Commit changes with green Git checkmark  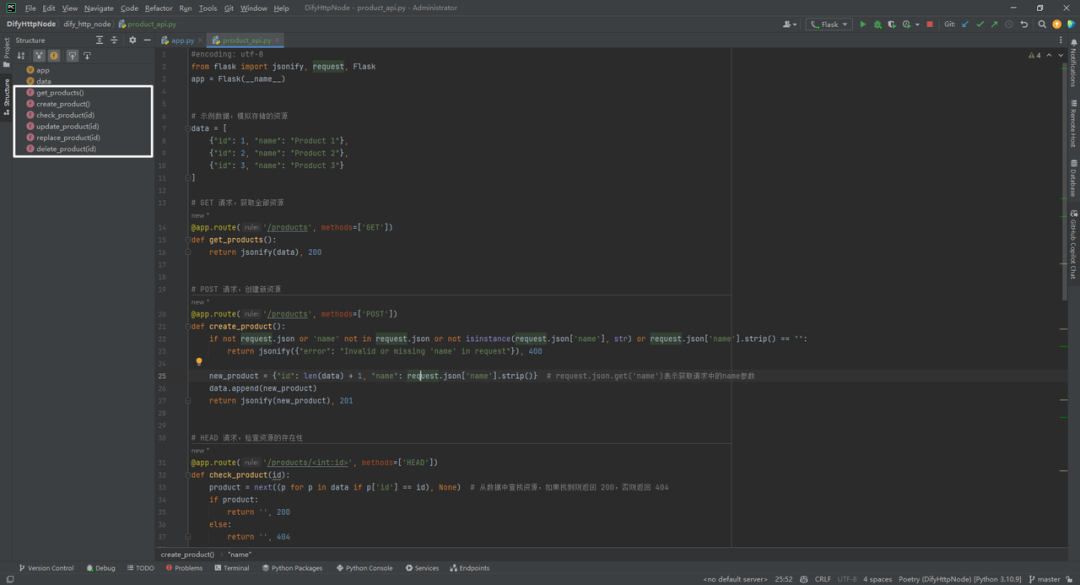click(980, 24)
